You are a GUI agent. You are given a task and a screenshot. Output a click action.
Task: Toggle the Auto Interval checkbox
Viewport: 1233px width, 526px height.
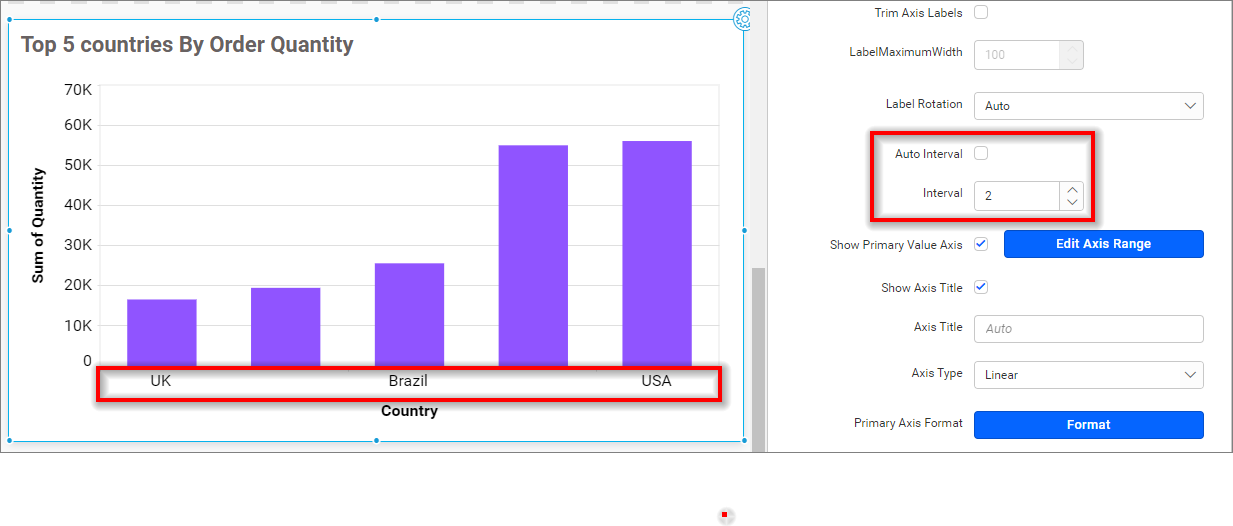coord(981,154)
